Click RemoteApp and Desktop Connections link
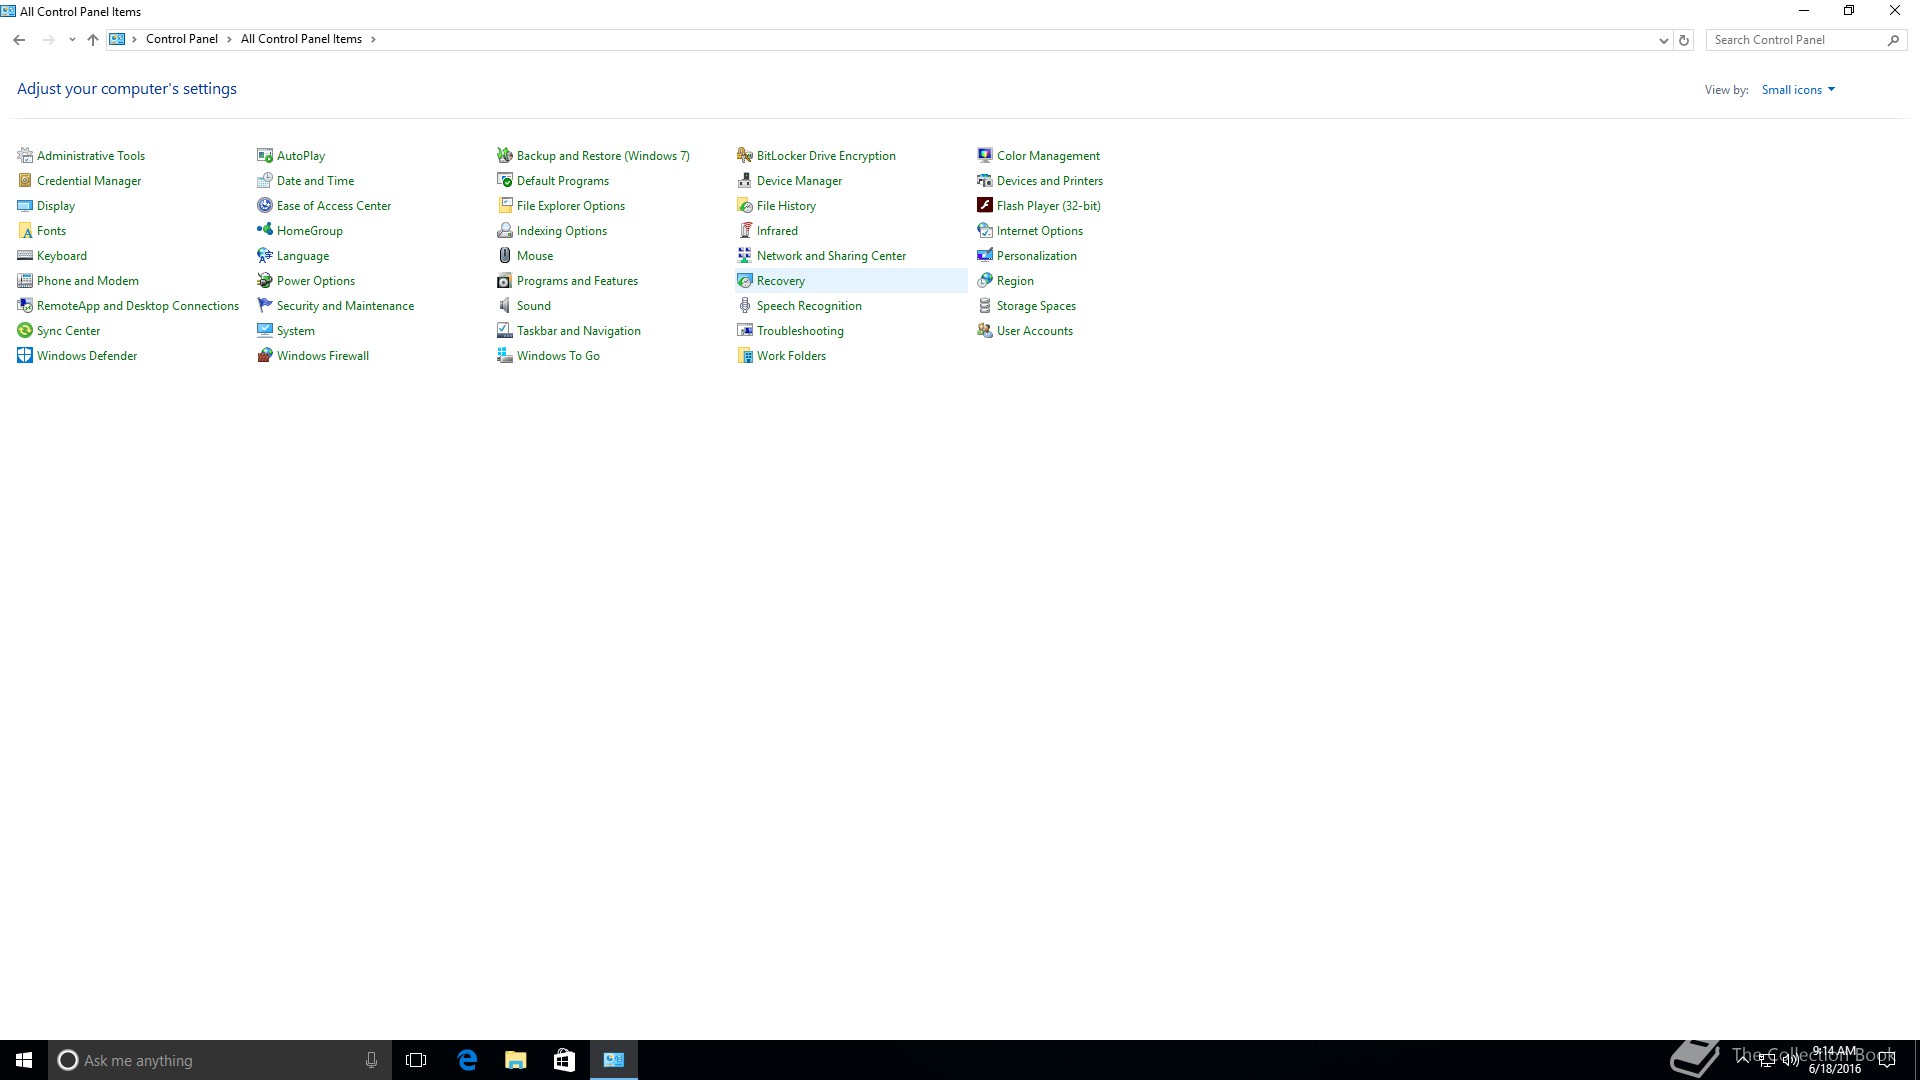Image resolution: width=1920 pixels, height=1080 pixels. click(x=138, y=306)
